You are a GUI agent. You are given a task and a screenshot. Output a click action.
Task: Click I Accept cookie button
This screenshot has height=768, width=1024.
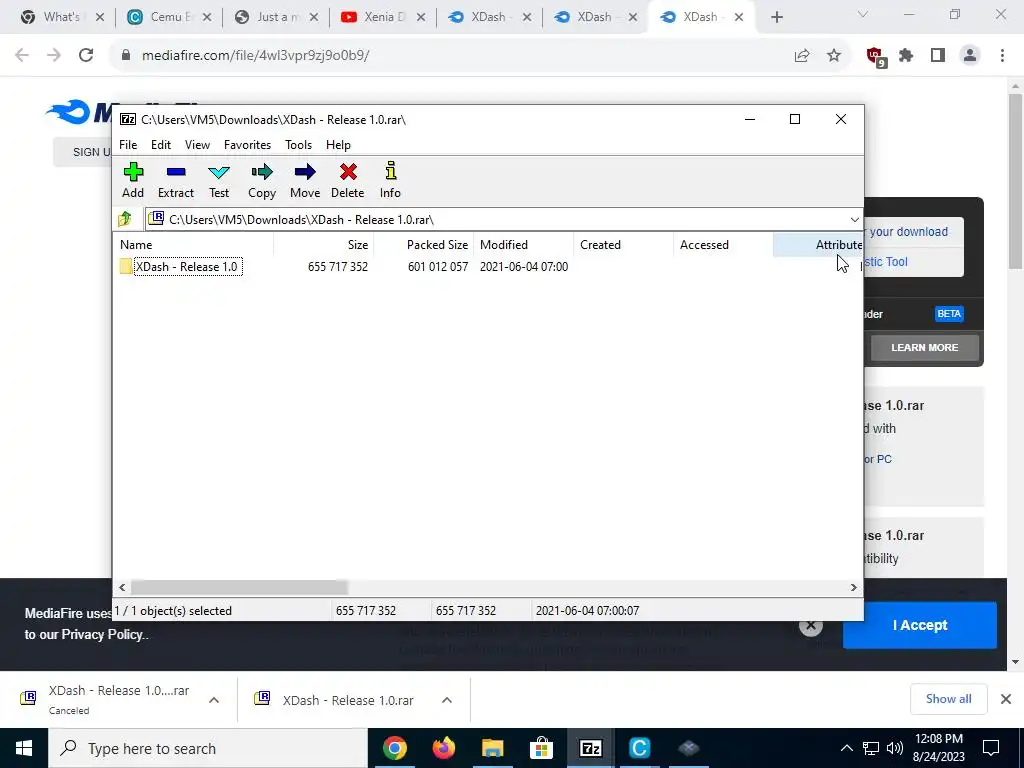pyautogui.click(x=920, y=625)
